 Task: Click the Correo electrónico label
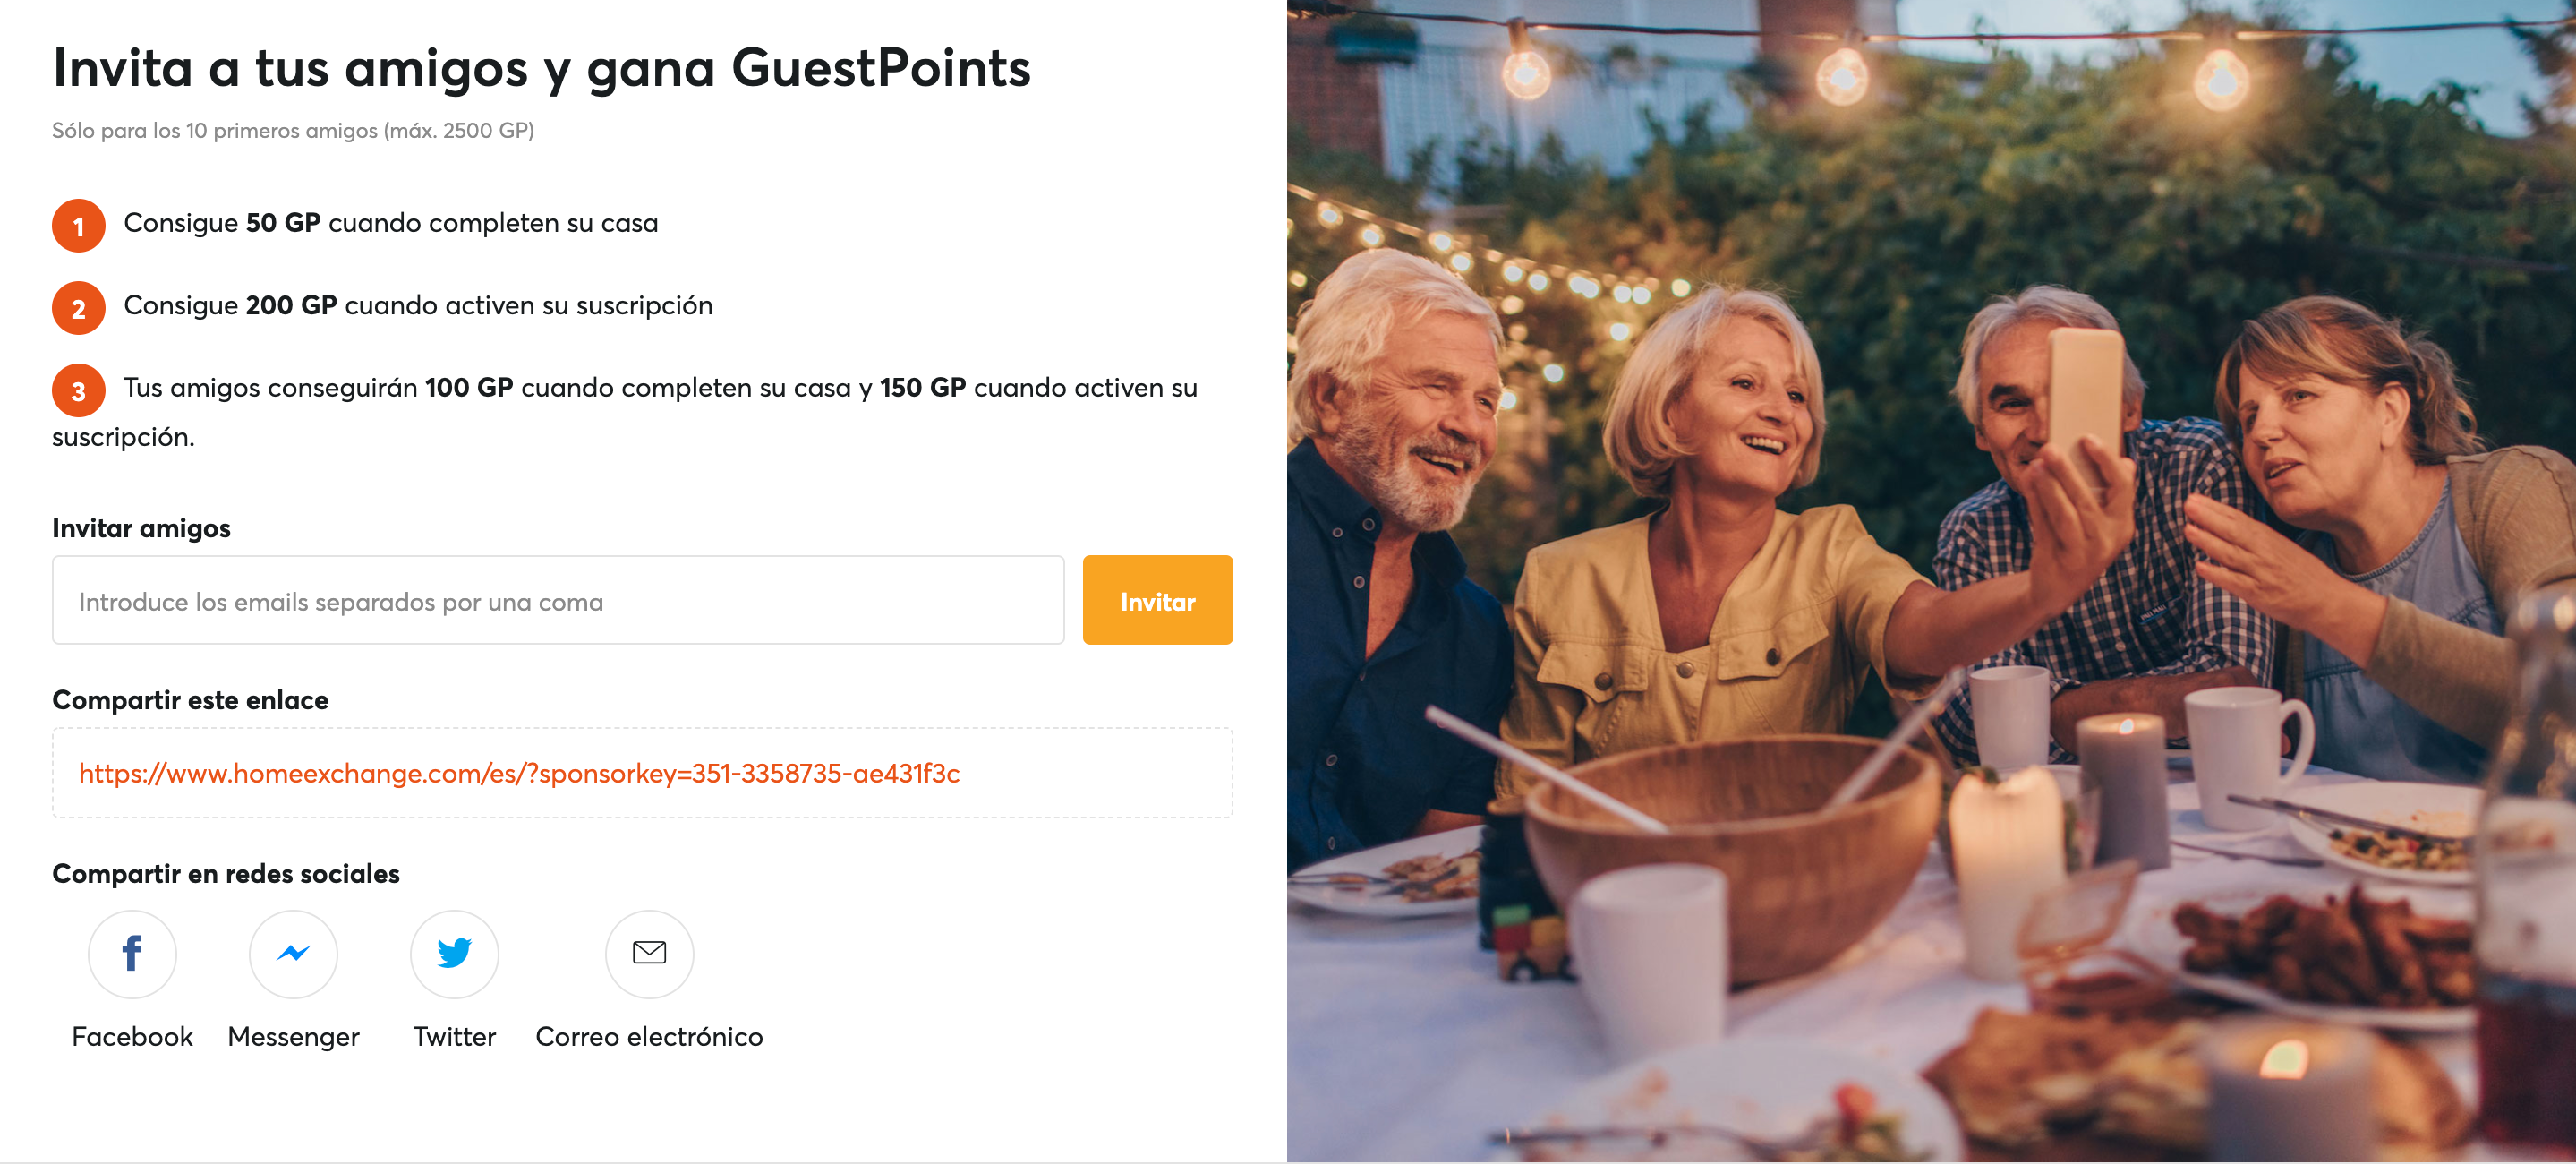click(649, 1036)
